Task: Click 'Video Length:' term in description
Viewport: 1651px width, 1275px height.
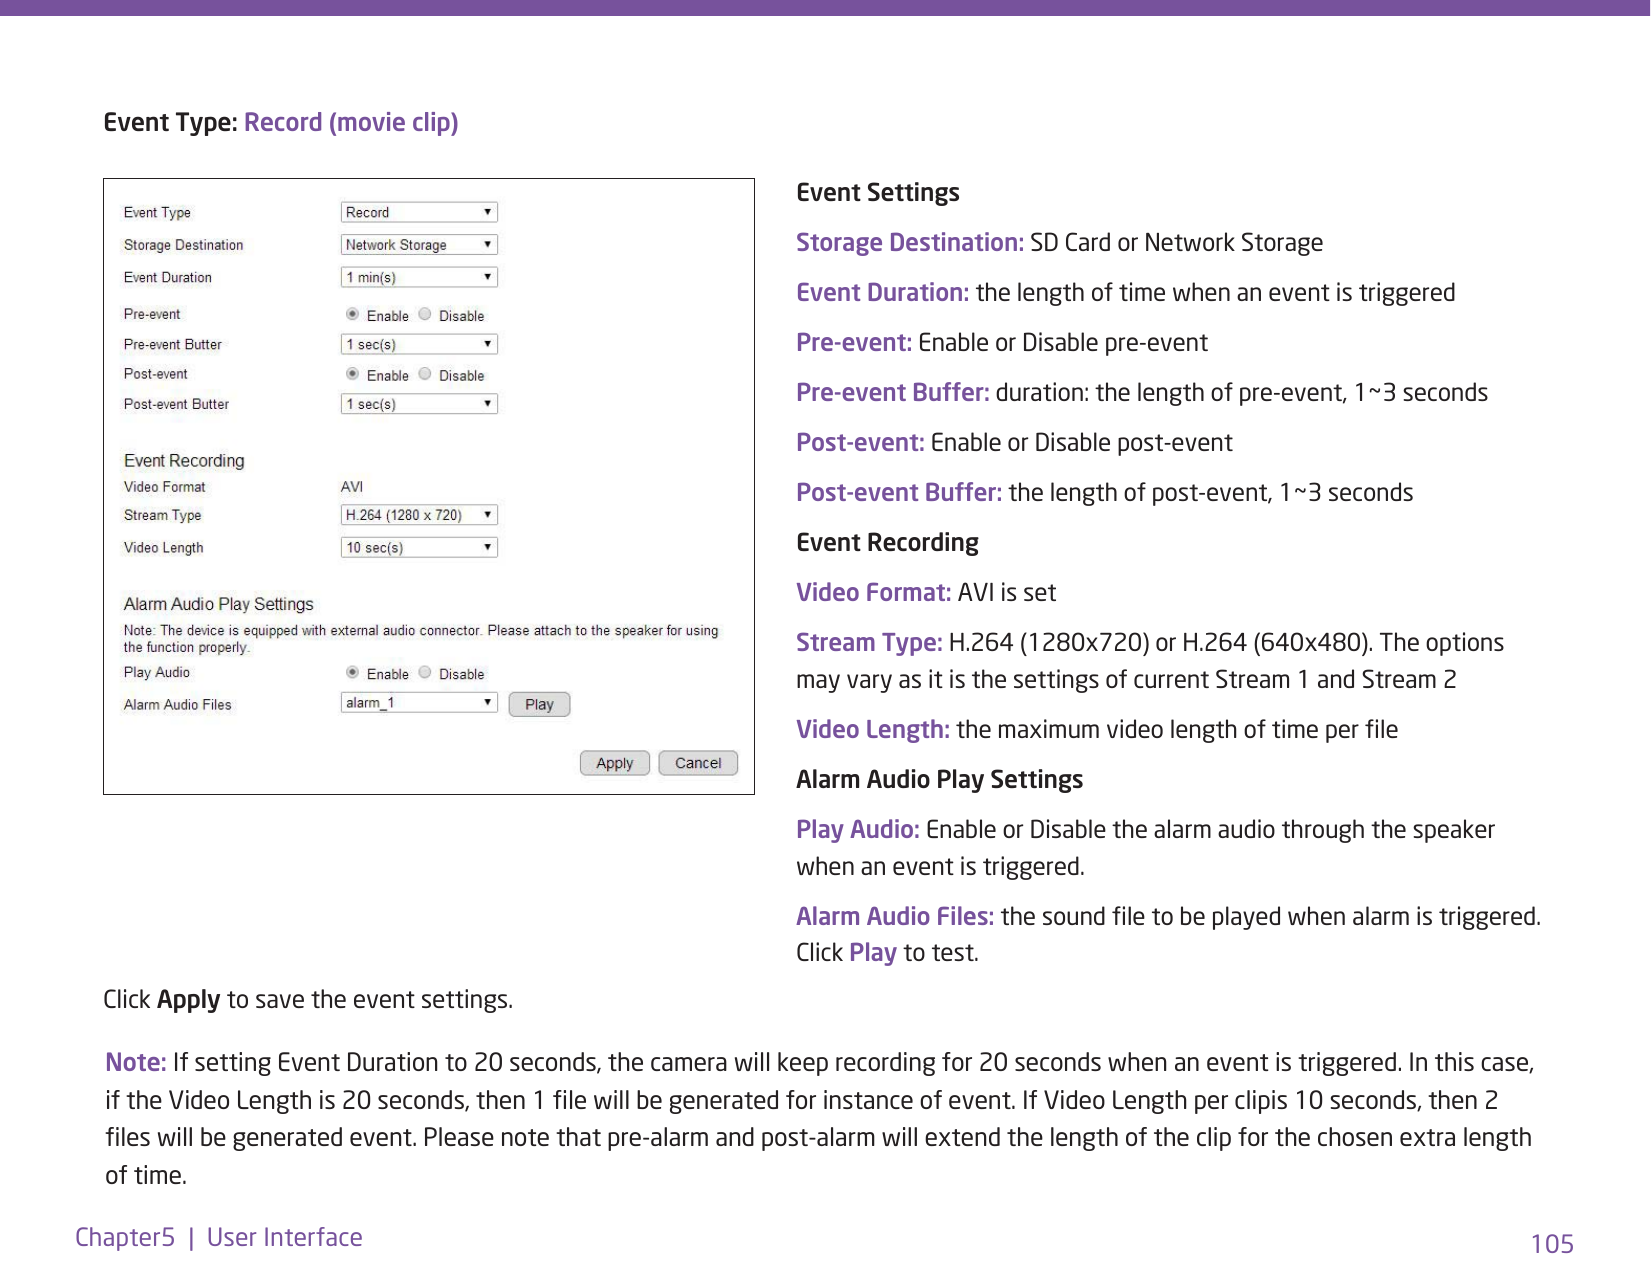Action: click(x=873, y=730)
